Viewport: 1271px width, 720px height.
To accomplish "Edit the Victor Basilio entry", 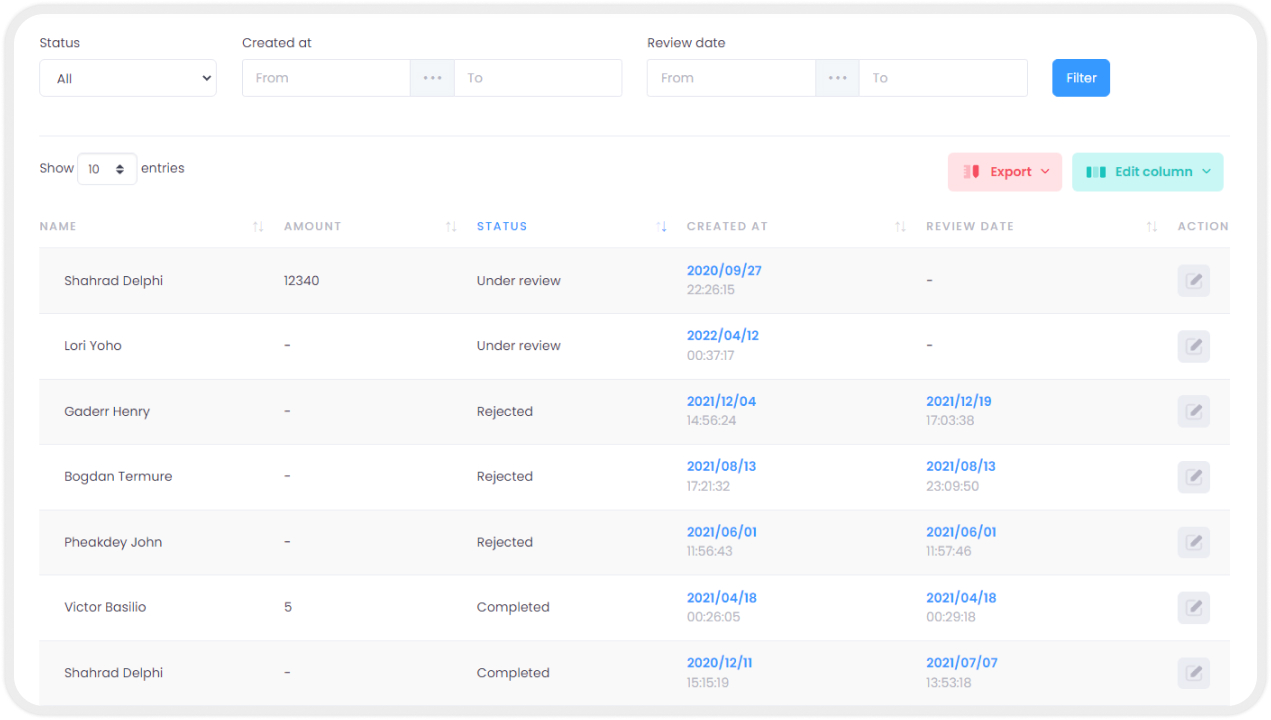I will (x=1193, y=608).
